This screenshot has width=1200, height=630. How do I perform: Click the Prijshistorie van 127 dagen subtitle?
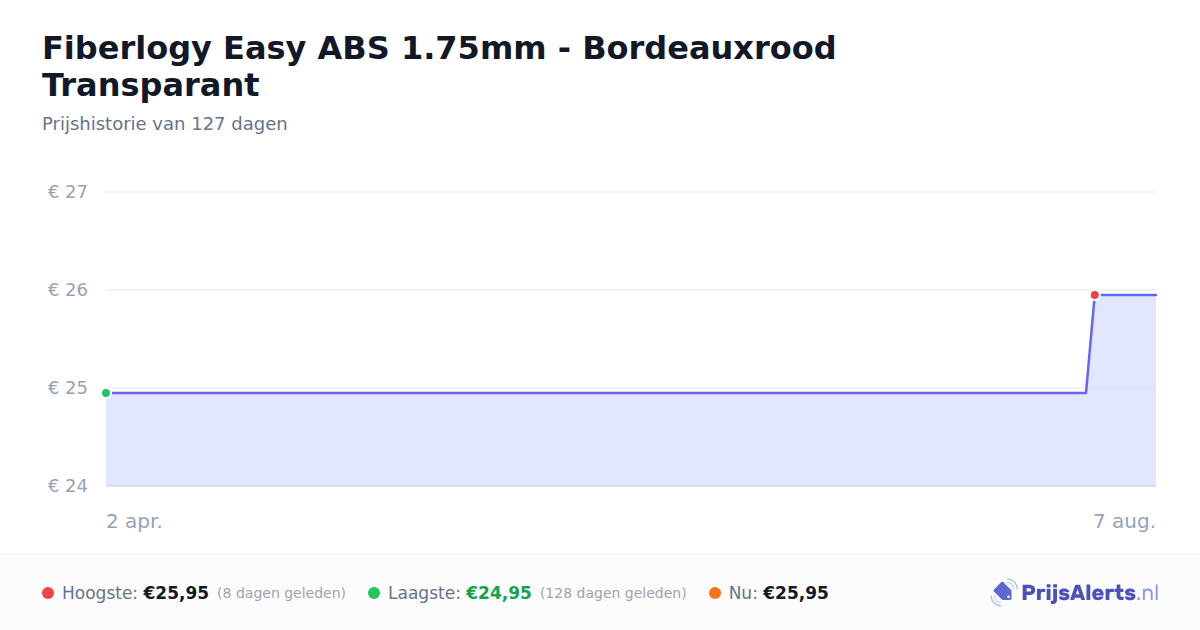pos(165,124)
